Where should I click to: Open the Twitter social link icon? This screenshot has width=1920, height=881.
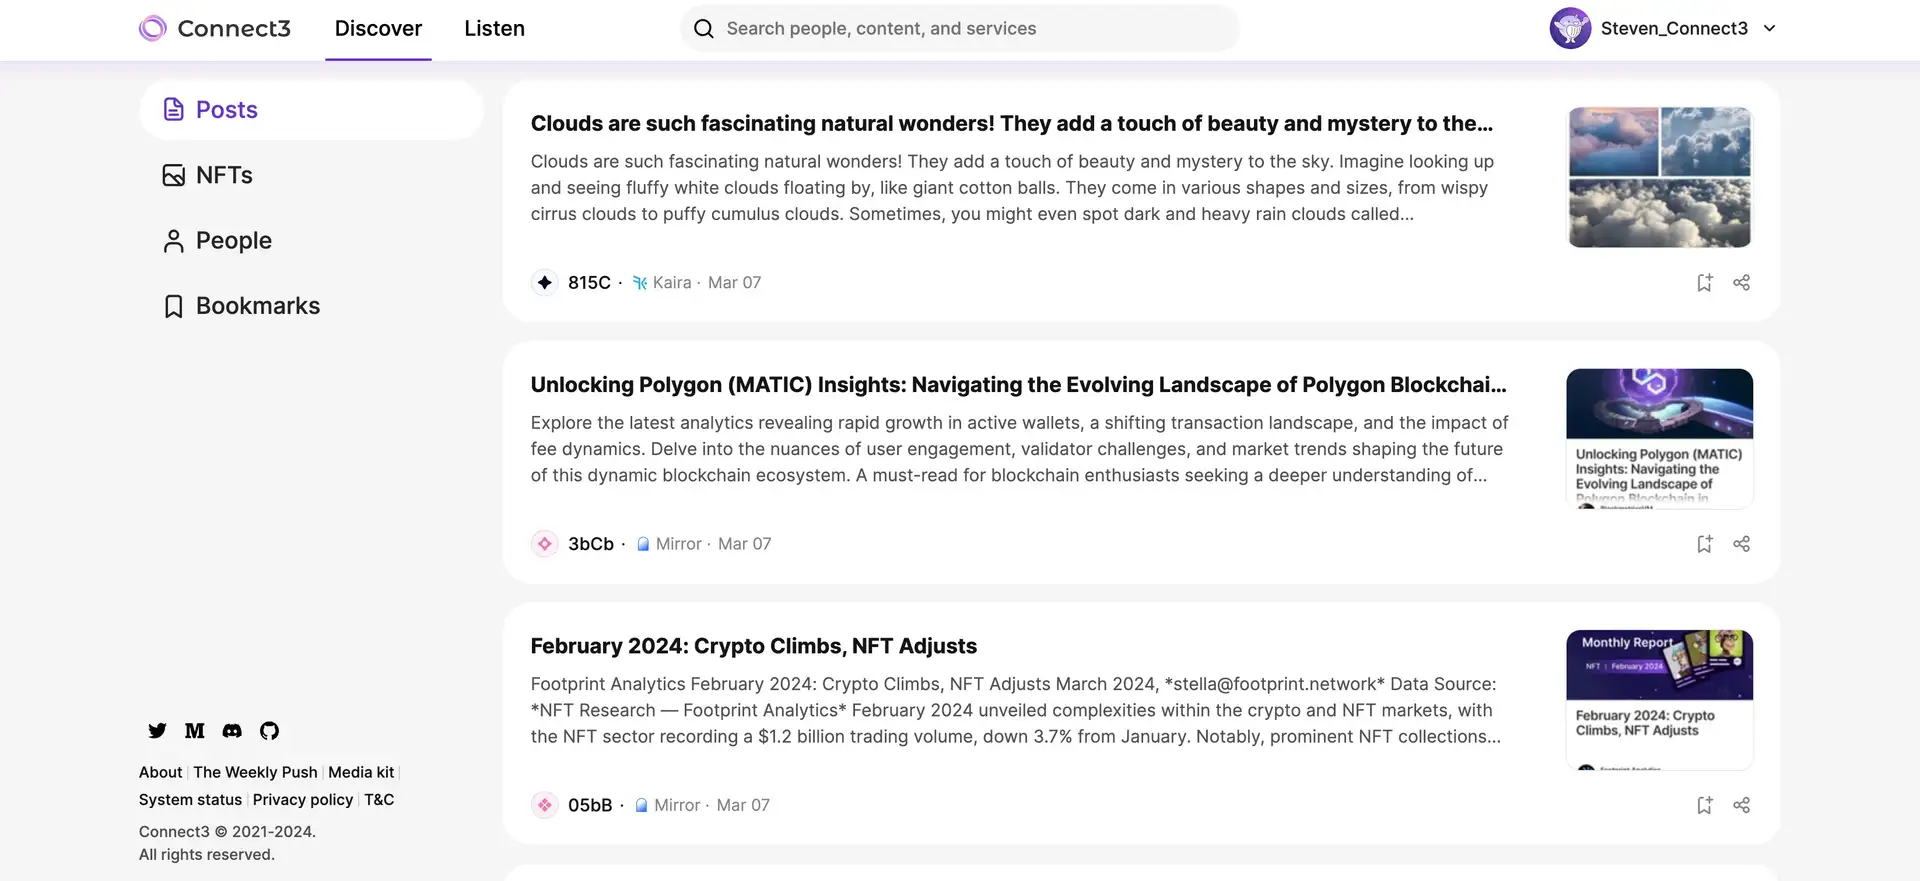[157, 731]
